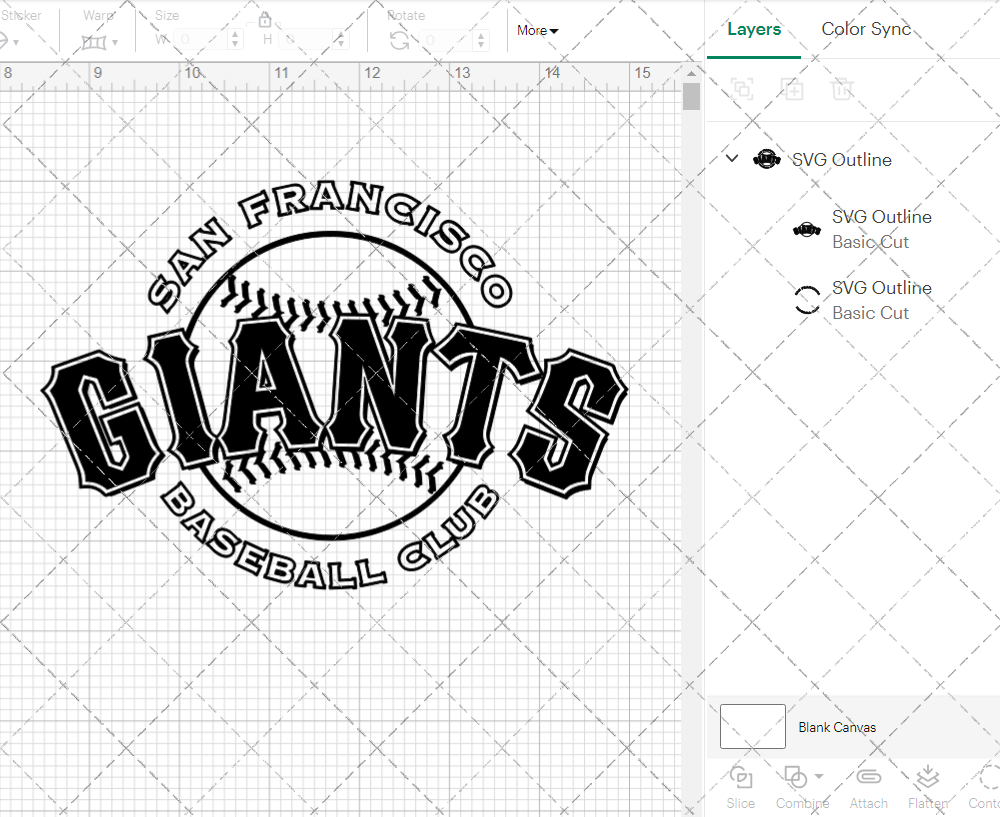Click the Group icon in the Layers panel
Viewport: 1000px width, 817px height.
click(x=742, y=89)
